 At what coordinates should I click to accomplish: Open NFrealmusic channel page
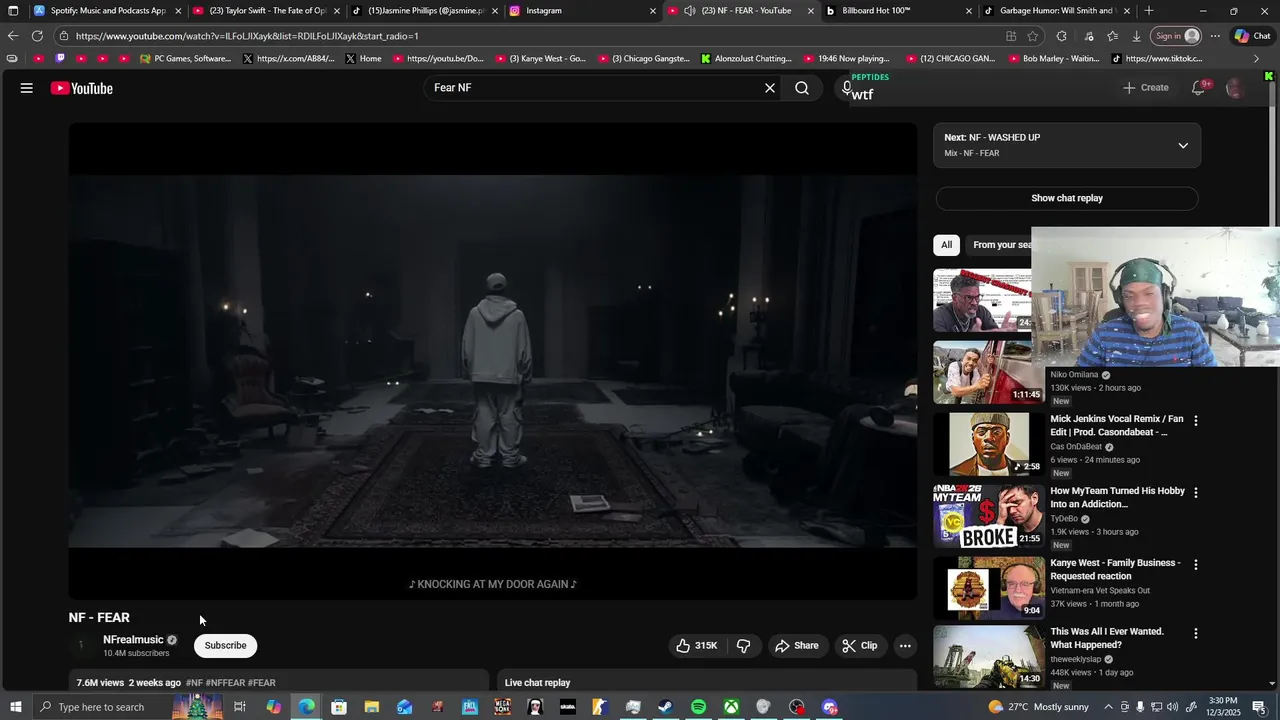(133, 640)
